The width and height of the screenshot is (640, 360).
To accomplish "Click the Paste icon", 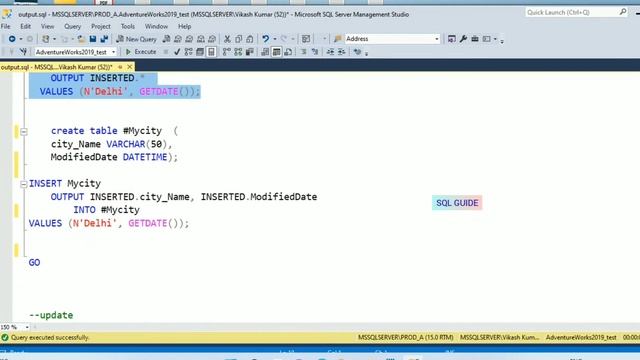I will point(250,39).
